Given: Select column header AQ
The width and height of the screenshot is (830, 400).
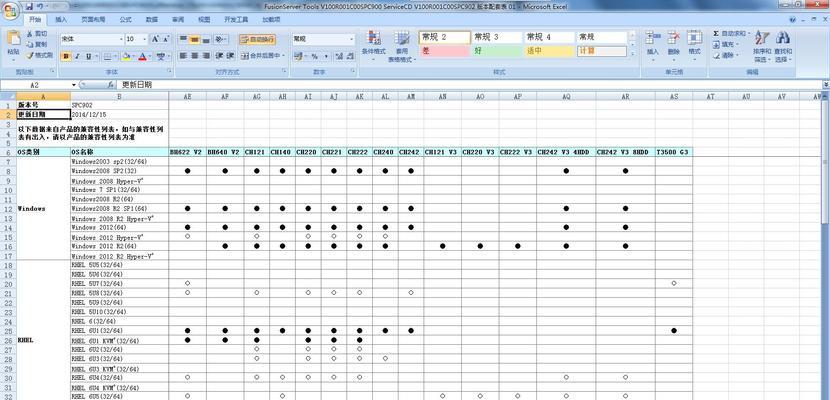Looking at the screenshot, I should click(x=566, y=96).
